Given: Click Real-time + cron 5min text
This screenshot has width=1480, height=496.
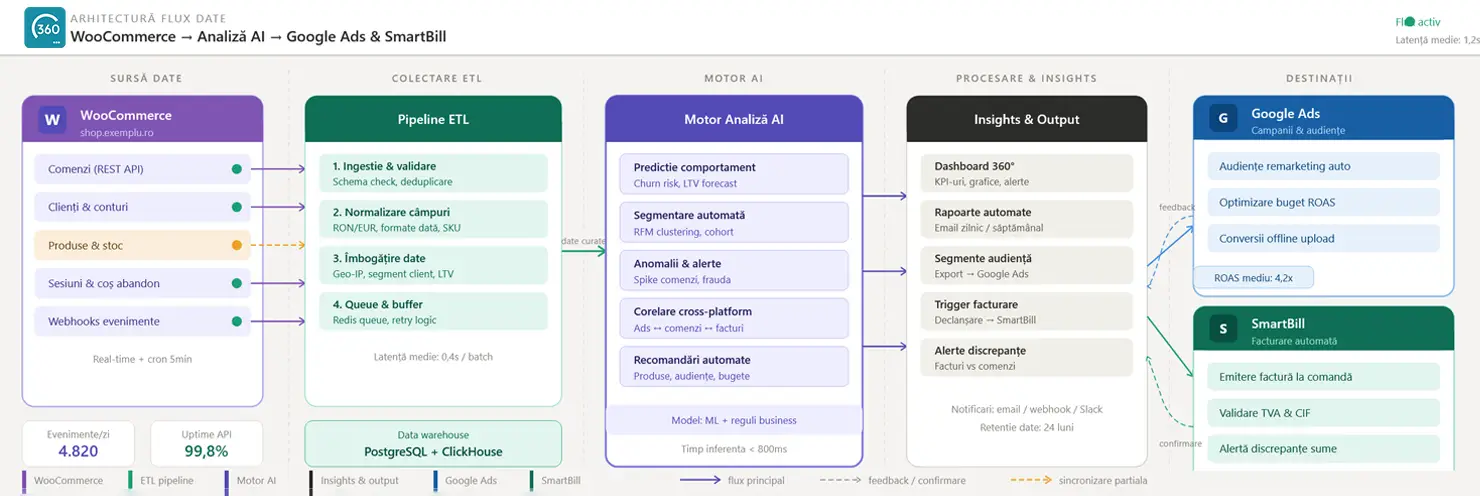Looking at the screenshot, I should [142, 359].
